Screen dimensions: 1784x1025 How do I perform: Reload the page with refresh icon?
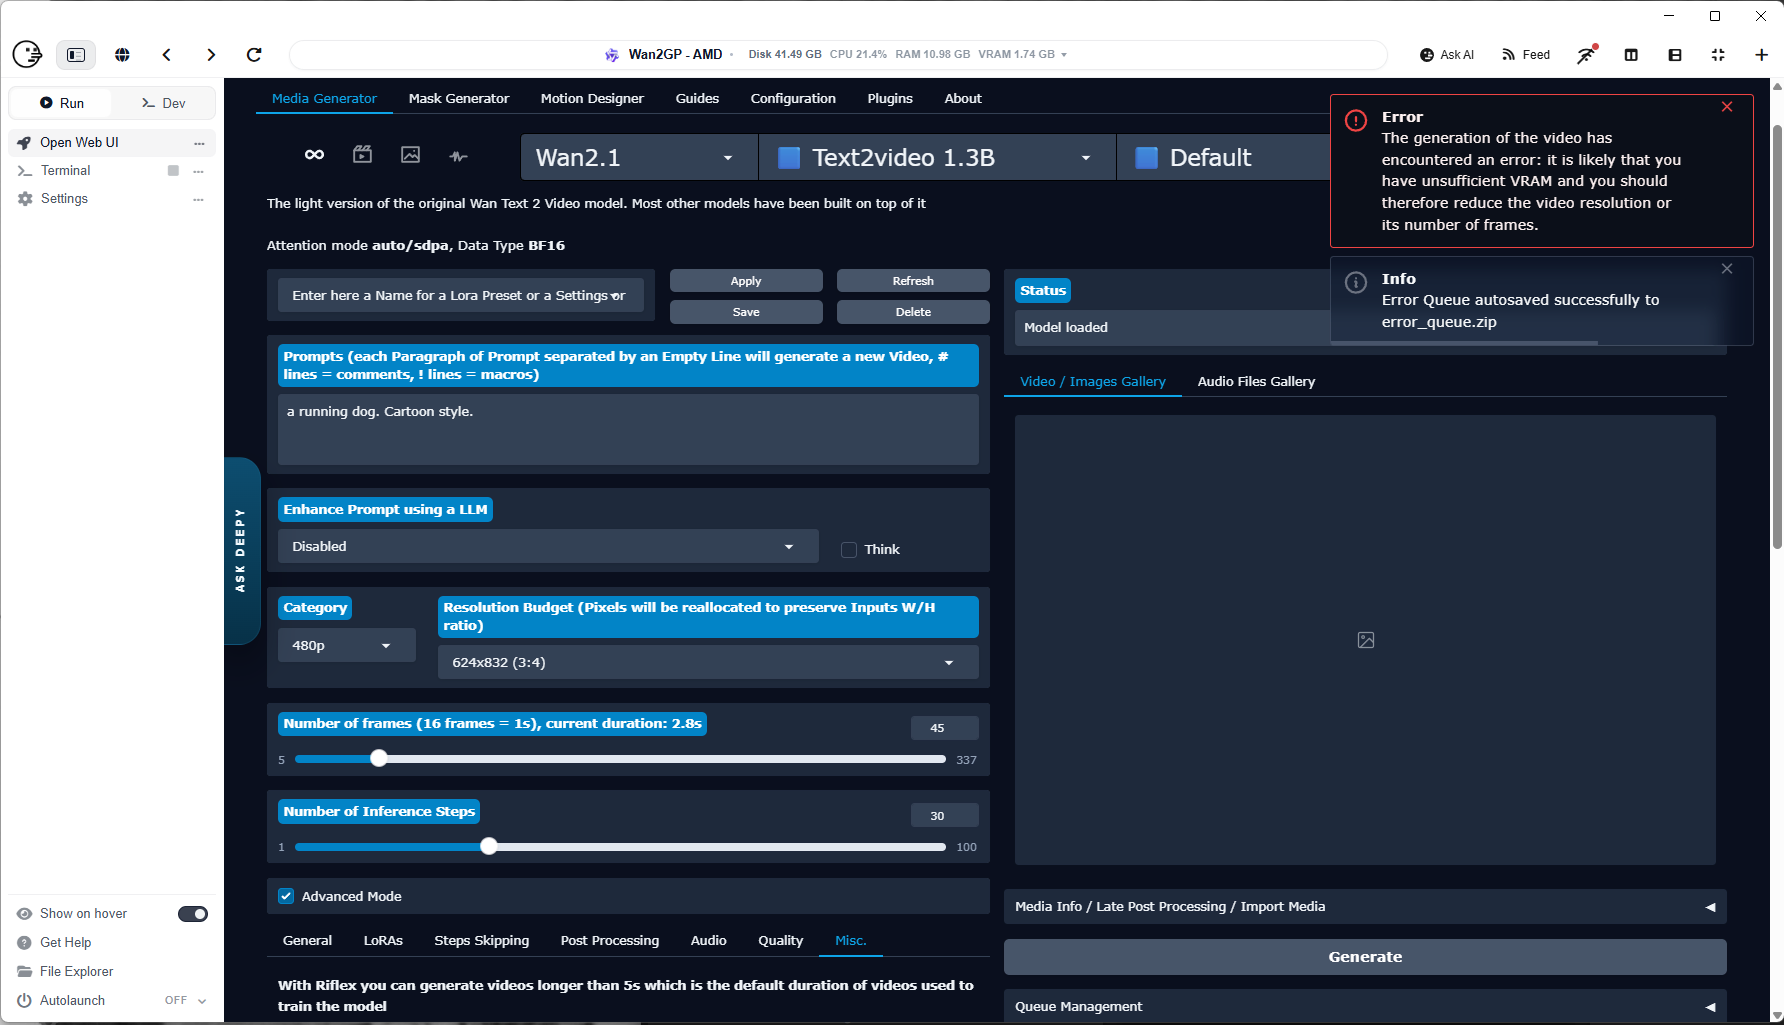[x=254, y=55]
